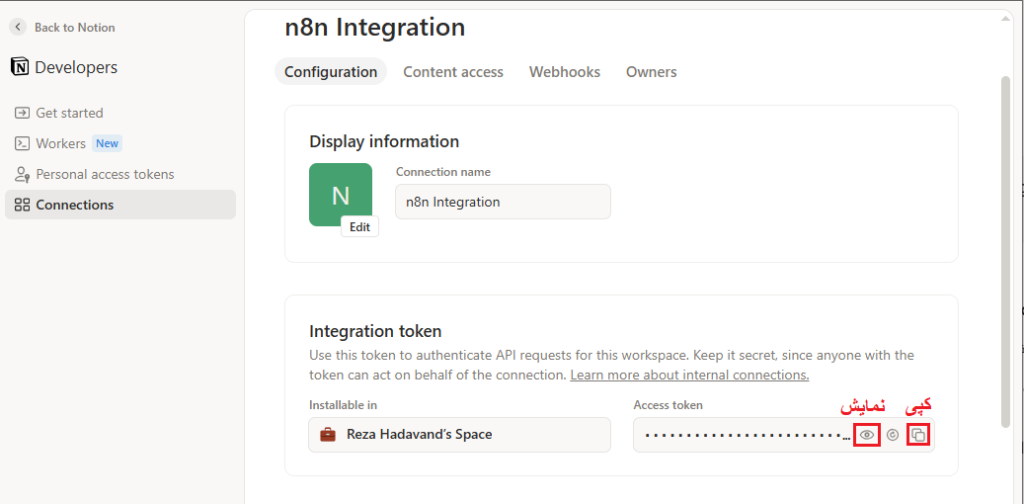
Task: Open Learn more about internal connections link
Action: pyautogui.click(x=690, y=375)
